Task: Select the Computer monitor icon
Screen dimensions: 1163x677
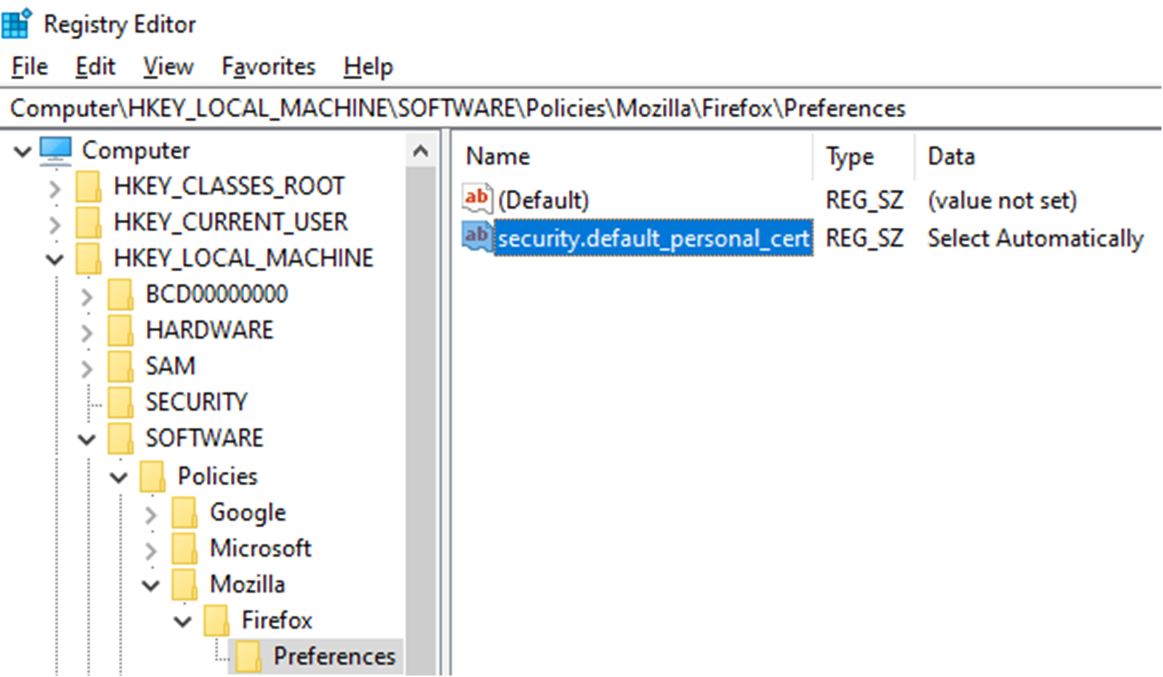Action: coord(56,151)
